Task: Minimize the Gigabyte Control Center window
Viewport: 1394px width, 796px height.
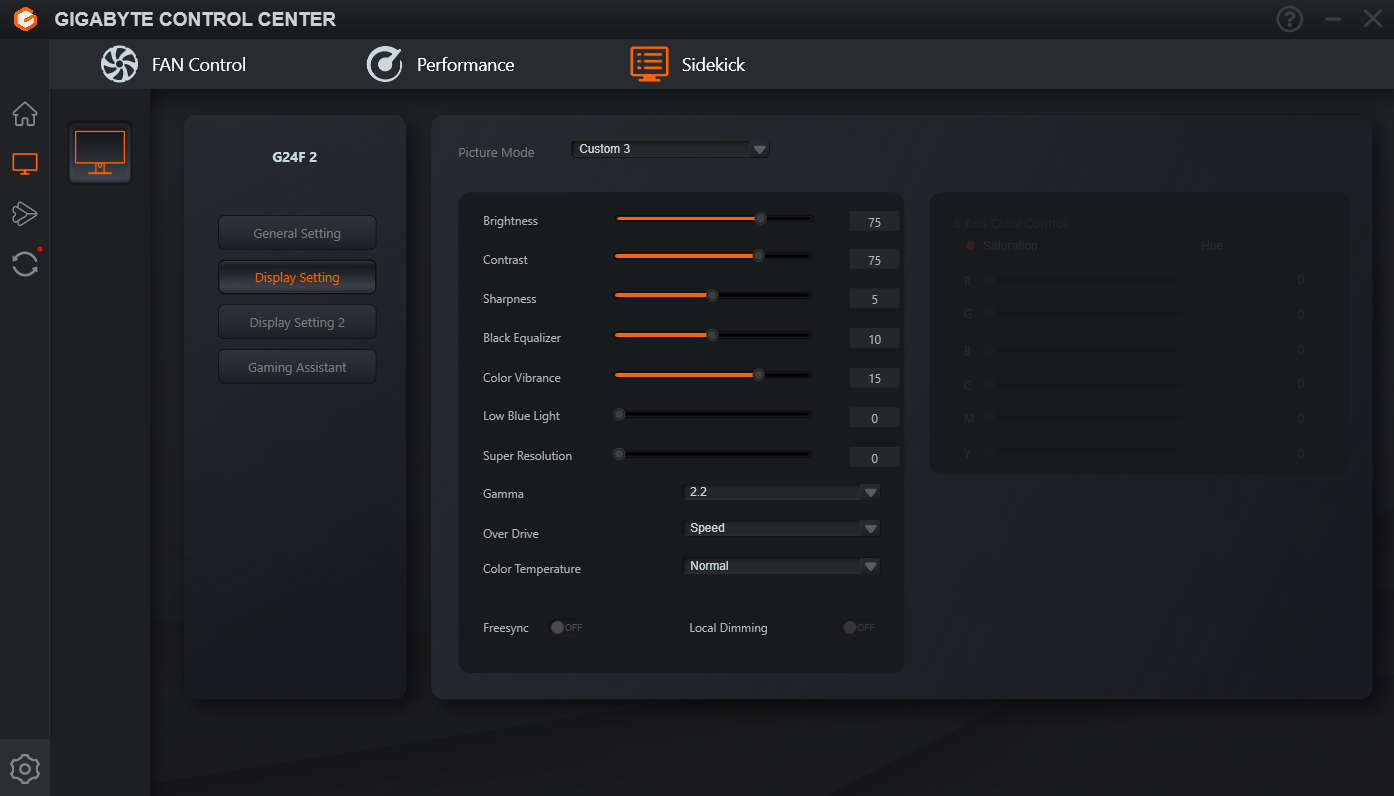Action: click(1332, 19)
